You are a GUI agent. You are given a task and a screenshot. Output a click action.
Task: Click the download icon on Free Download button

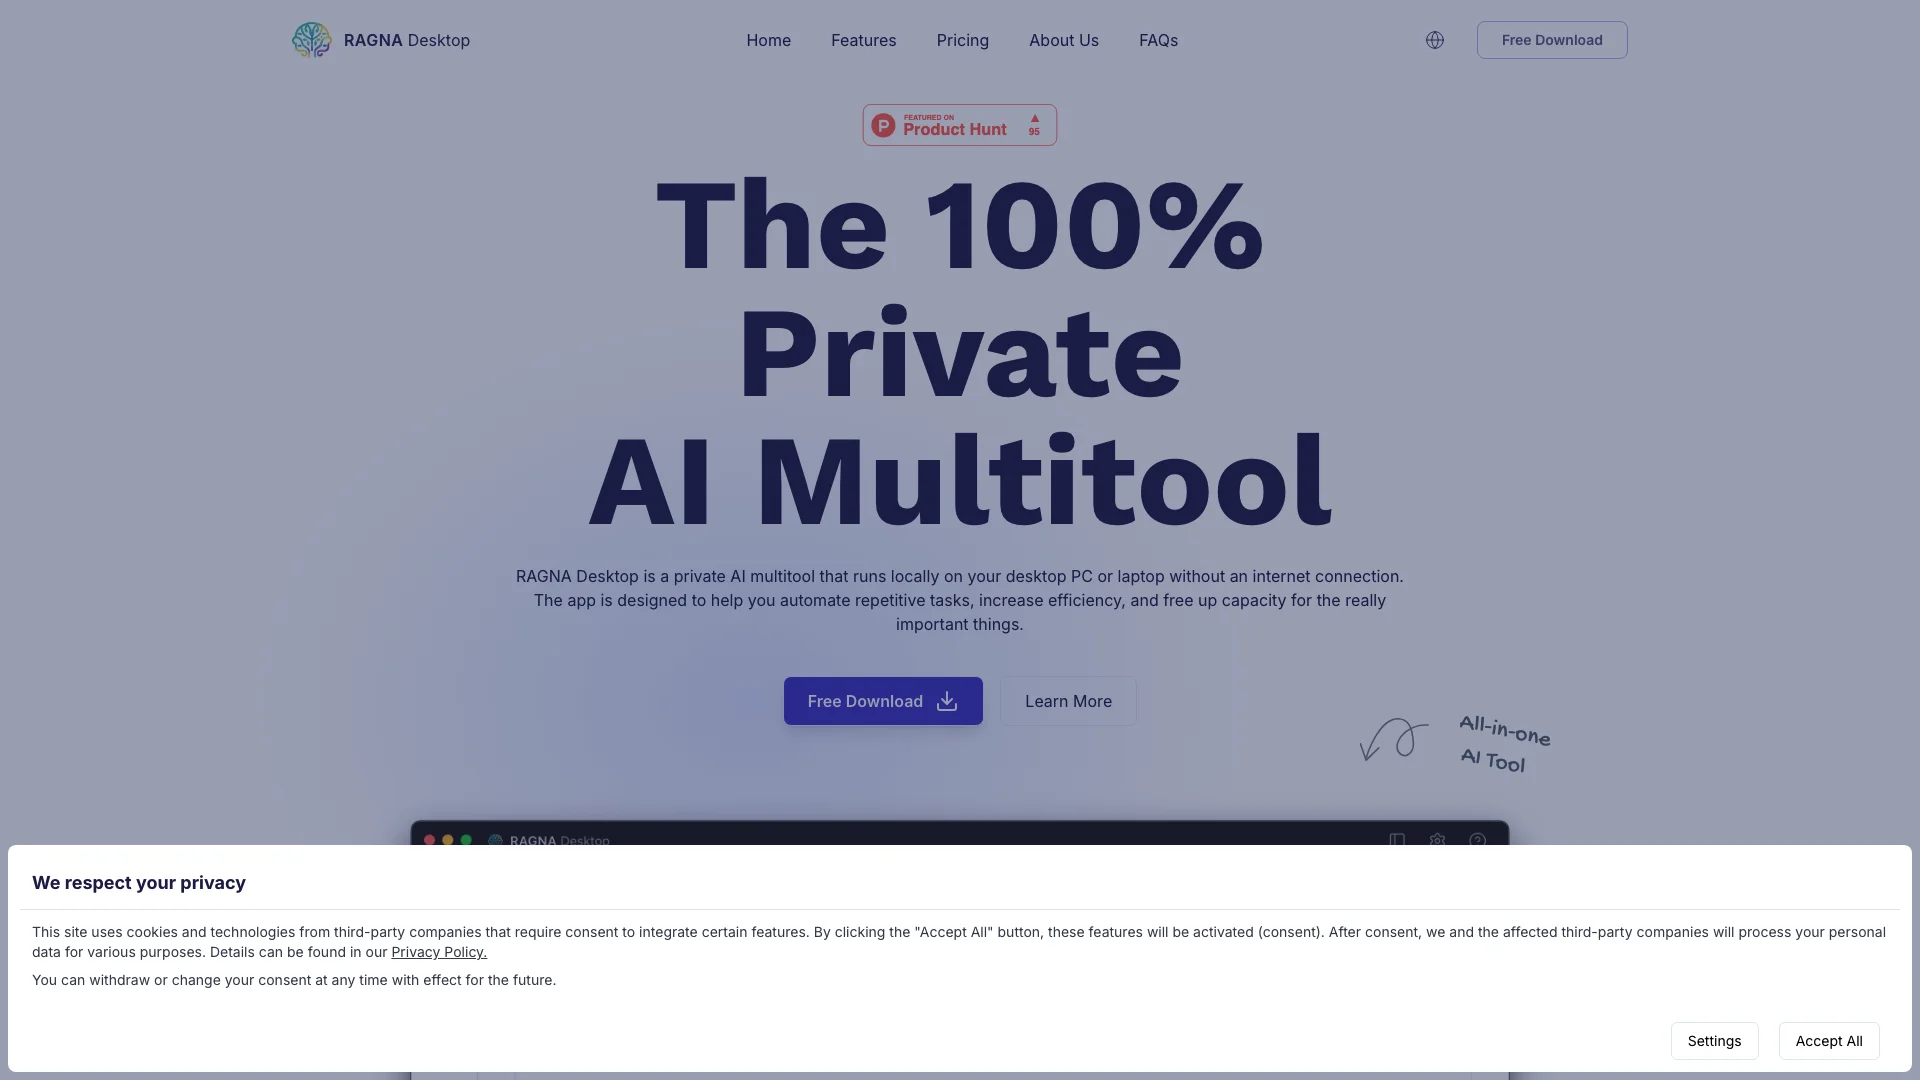pos(947,700)
